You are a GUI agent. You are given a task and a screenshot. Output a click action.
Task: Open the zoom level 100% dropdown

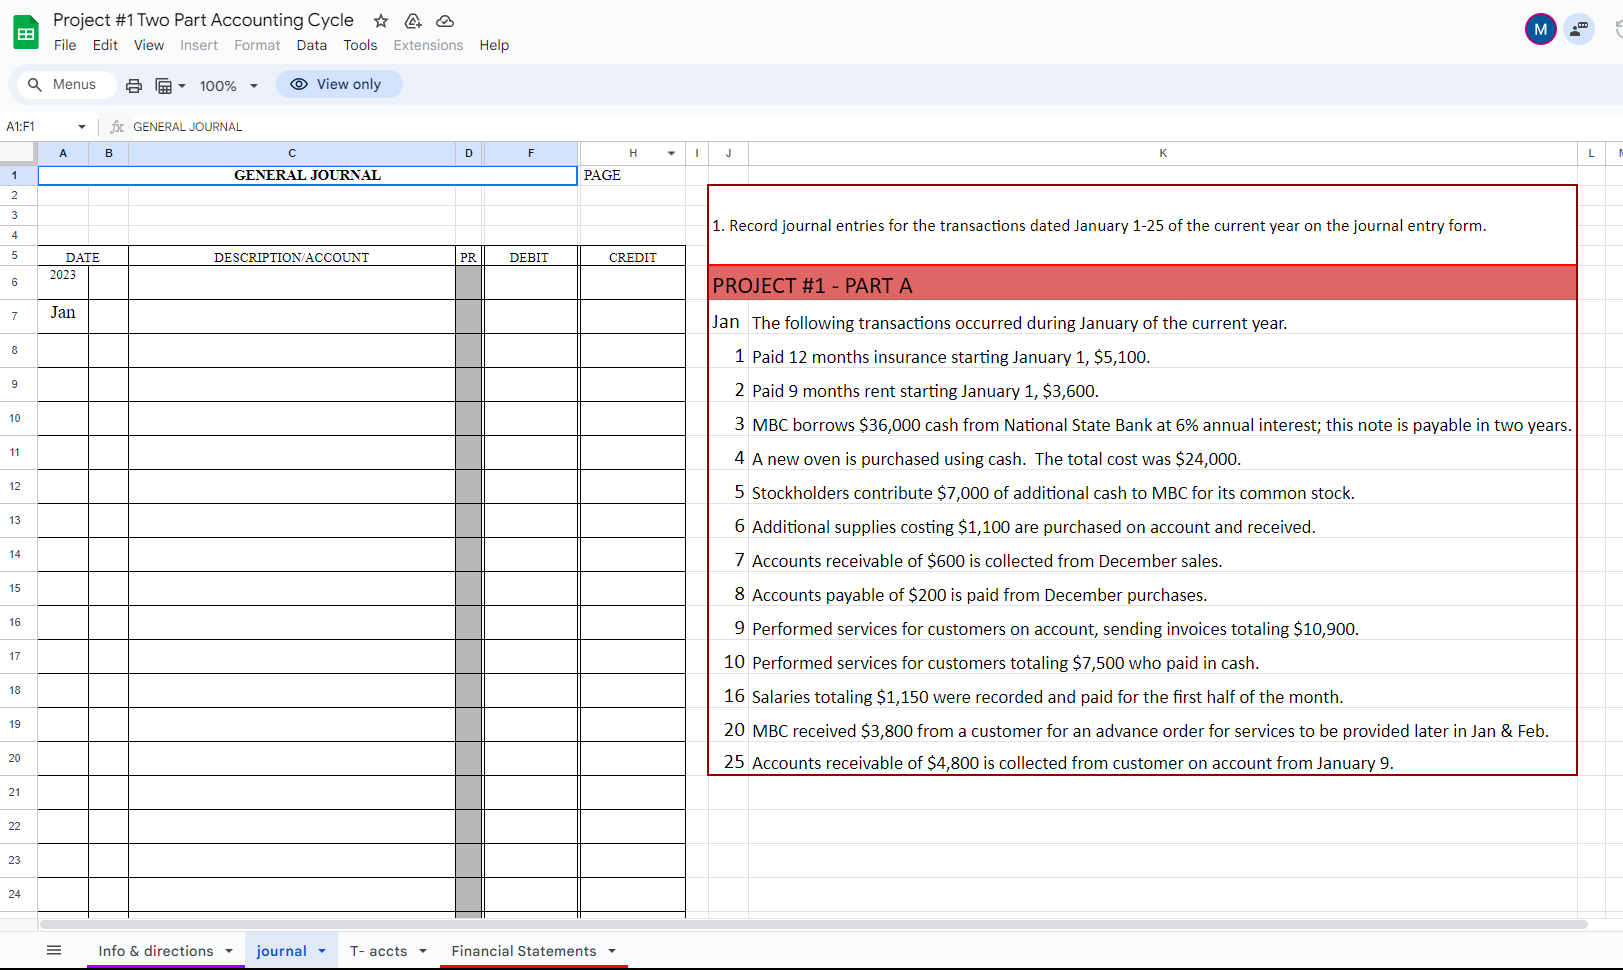pos(226,85)
